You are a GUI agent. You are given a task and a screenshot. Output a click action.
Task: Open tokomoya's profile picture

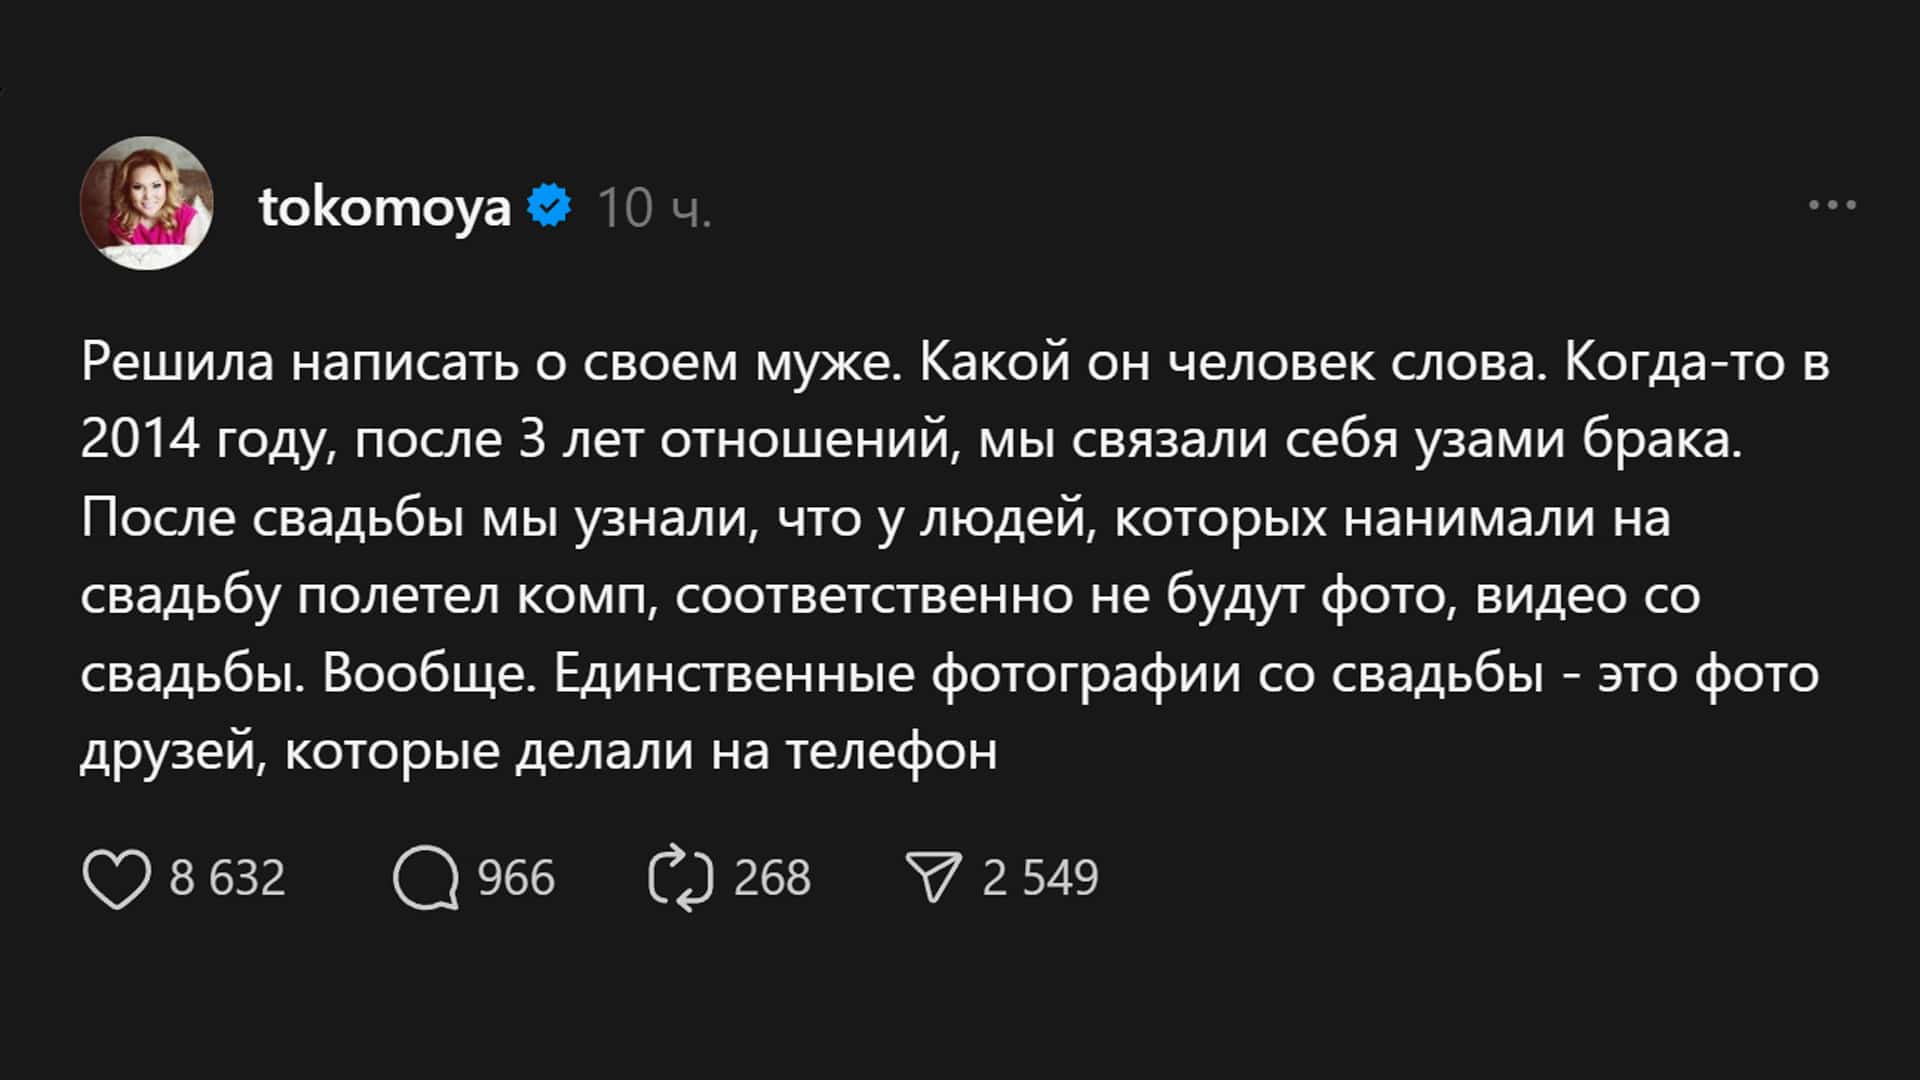(147, 203)
